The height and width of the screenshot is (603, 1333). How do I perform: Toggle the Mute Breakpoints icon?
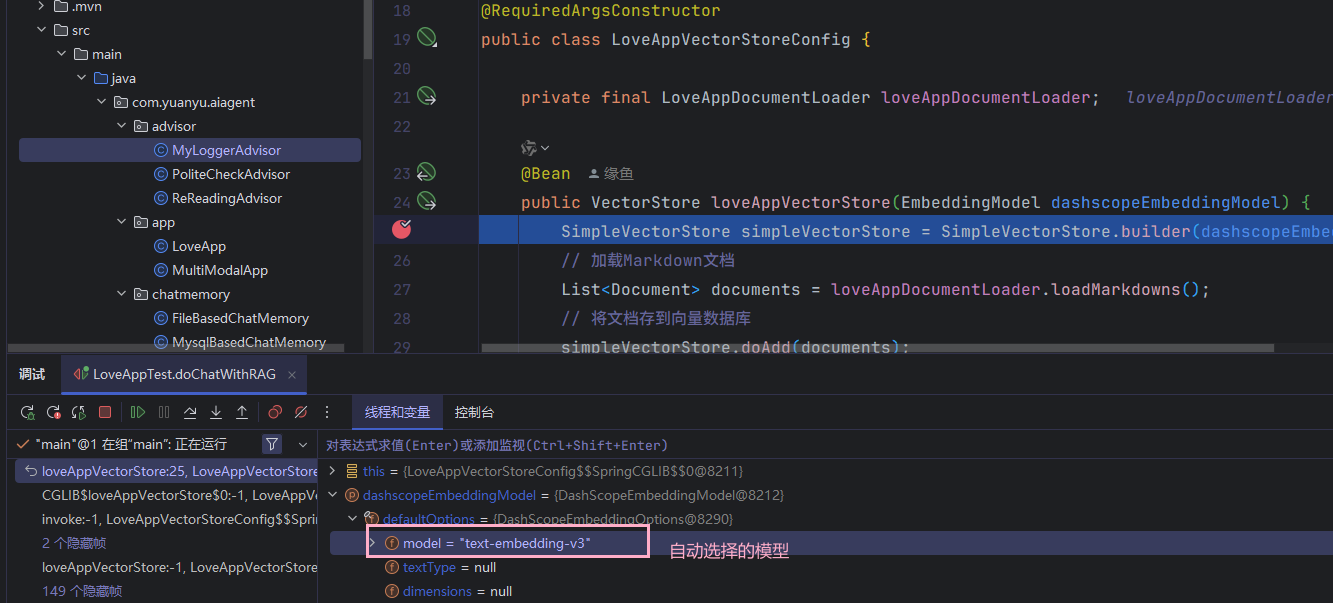coord(301,412)
